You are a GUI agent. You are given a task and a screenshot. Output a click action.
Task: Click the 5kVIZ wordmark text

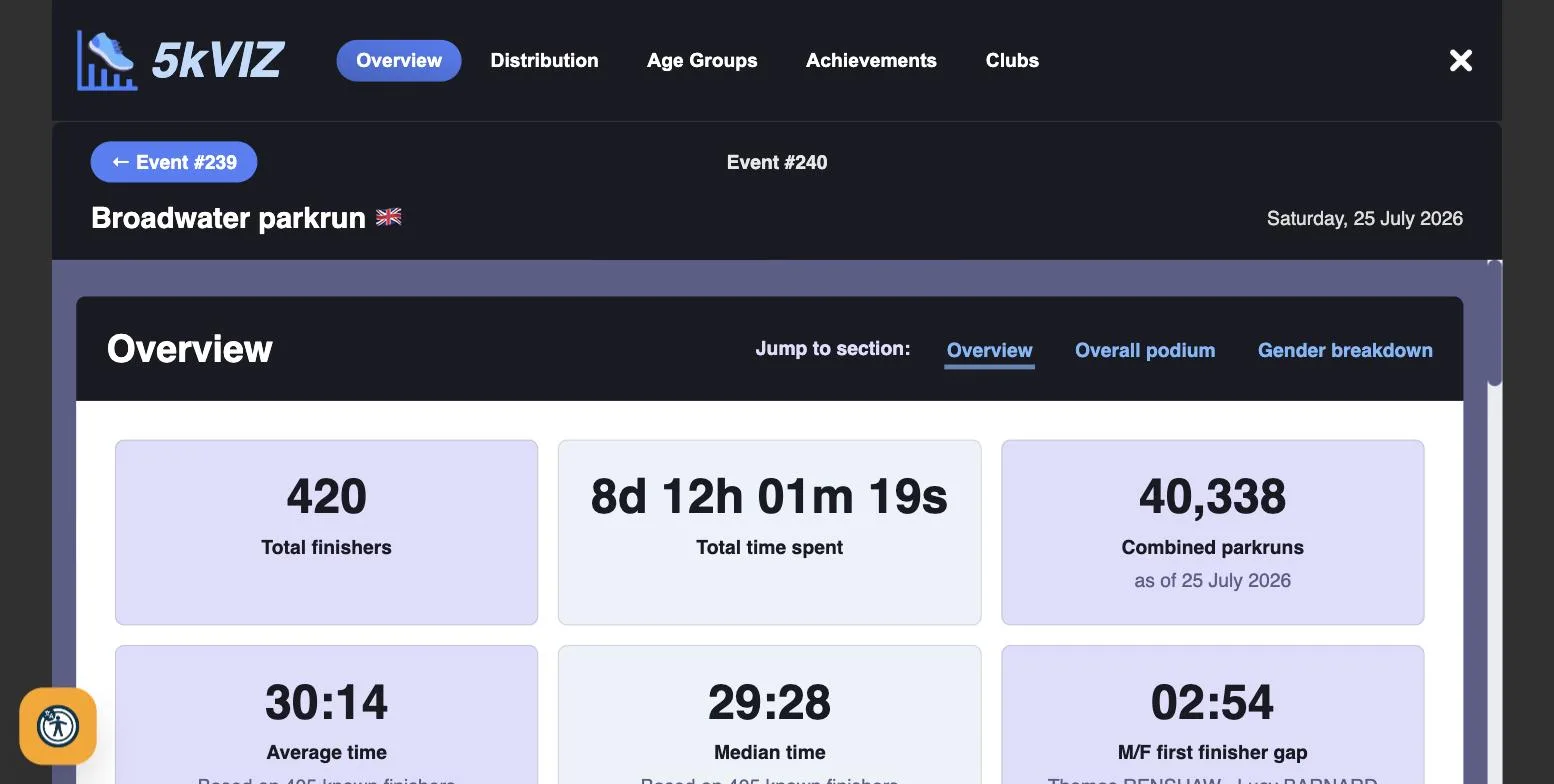tap(217, 60)
